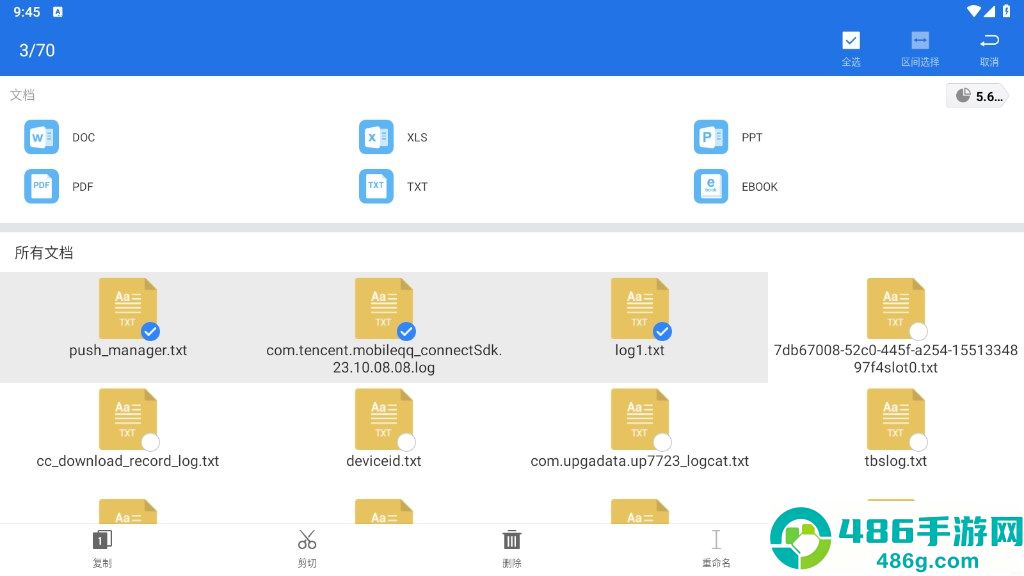The width and height of the screenshot is (1024, 576).
Task: Tap the 9:45 status bar clock
Action: click(27, 12)
